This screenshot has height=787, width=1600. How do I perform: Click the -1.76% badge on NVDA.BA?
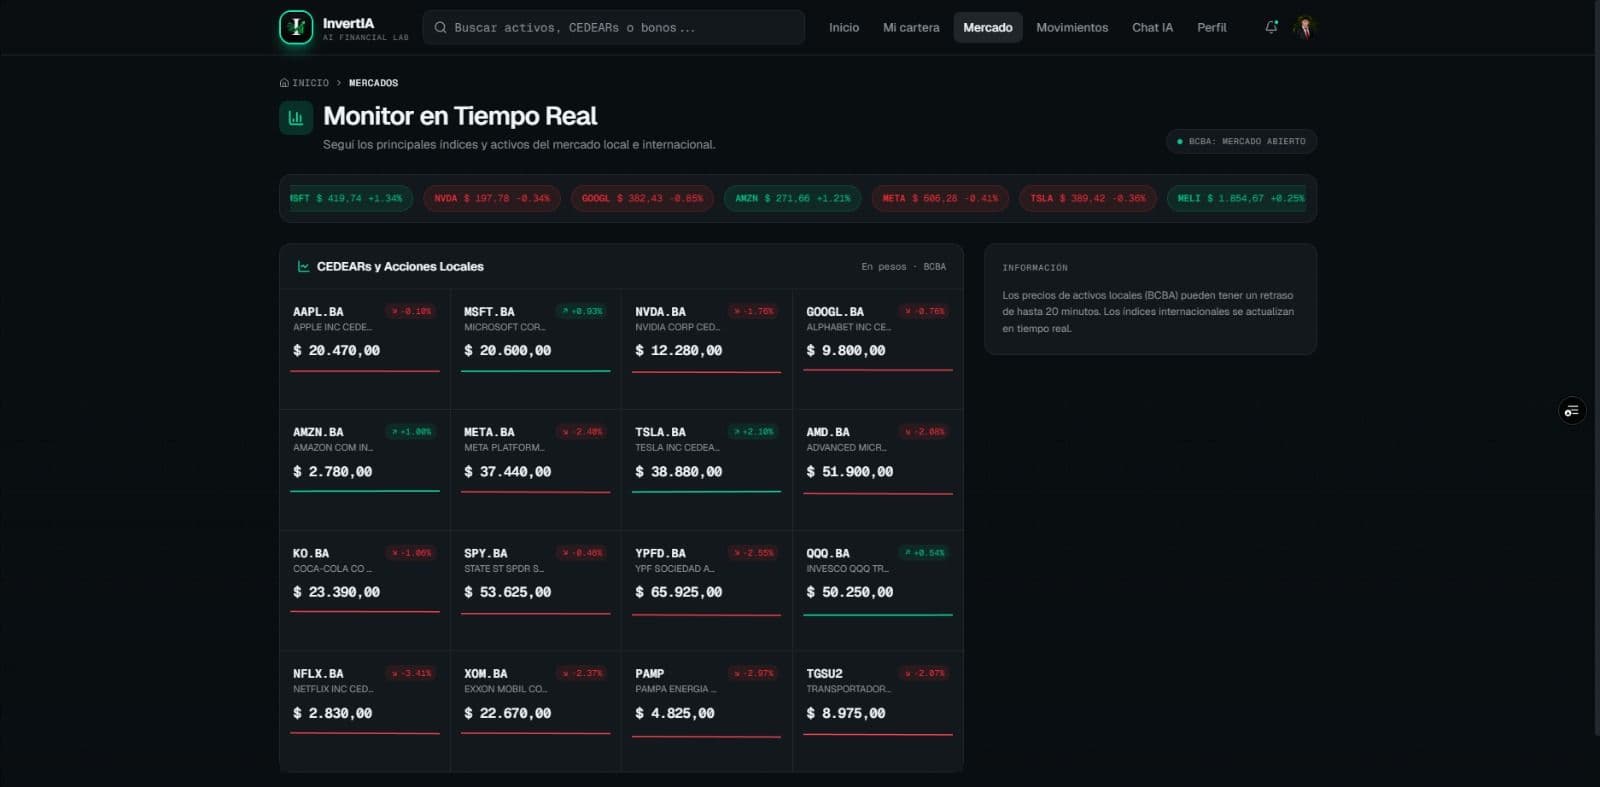tap(754, 311)
